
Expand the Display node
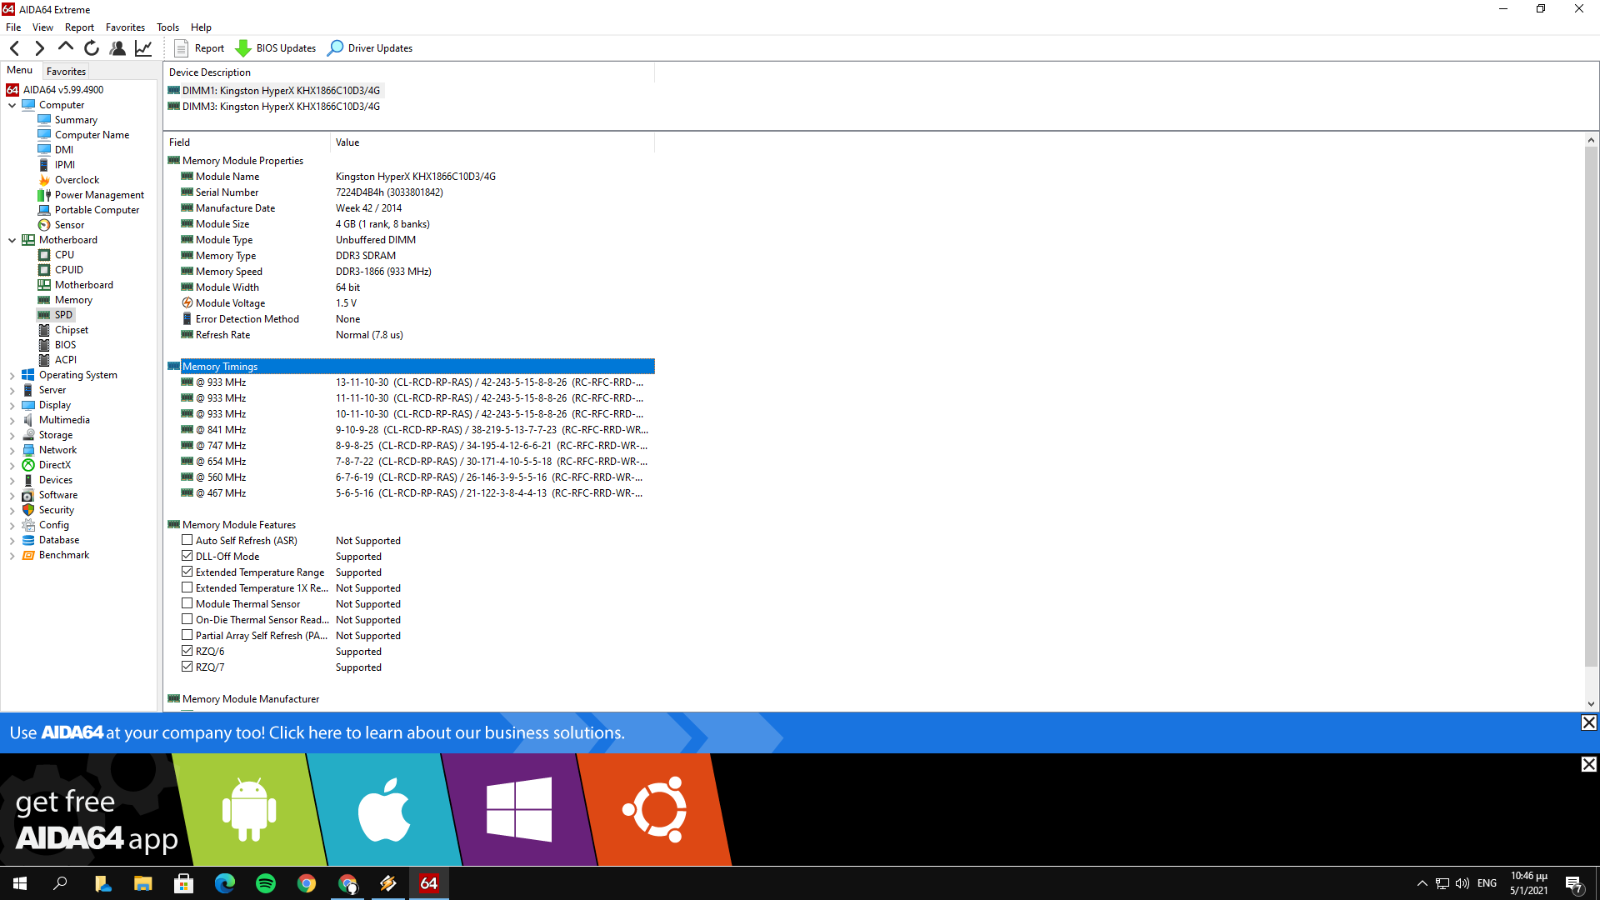pos(12,405)
